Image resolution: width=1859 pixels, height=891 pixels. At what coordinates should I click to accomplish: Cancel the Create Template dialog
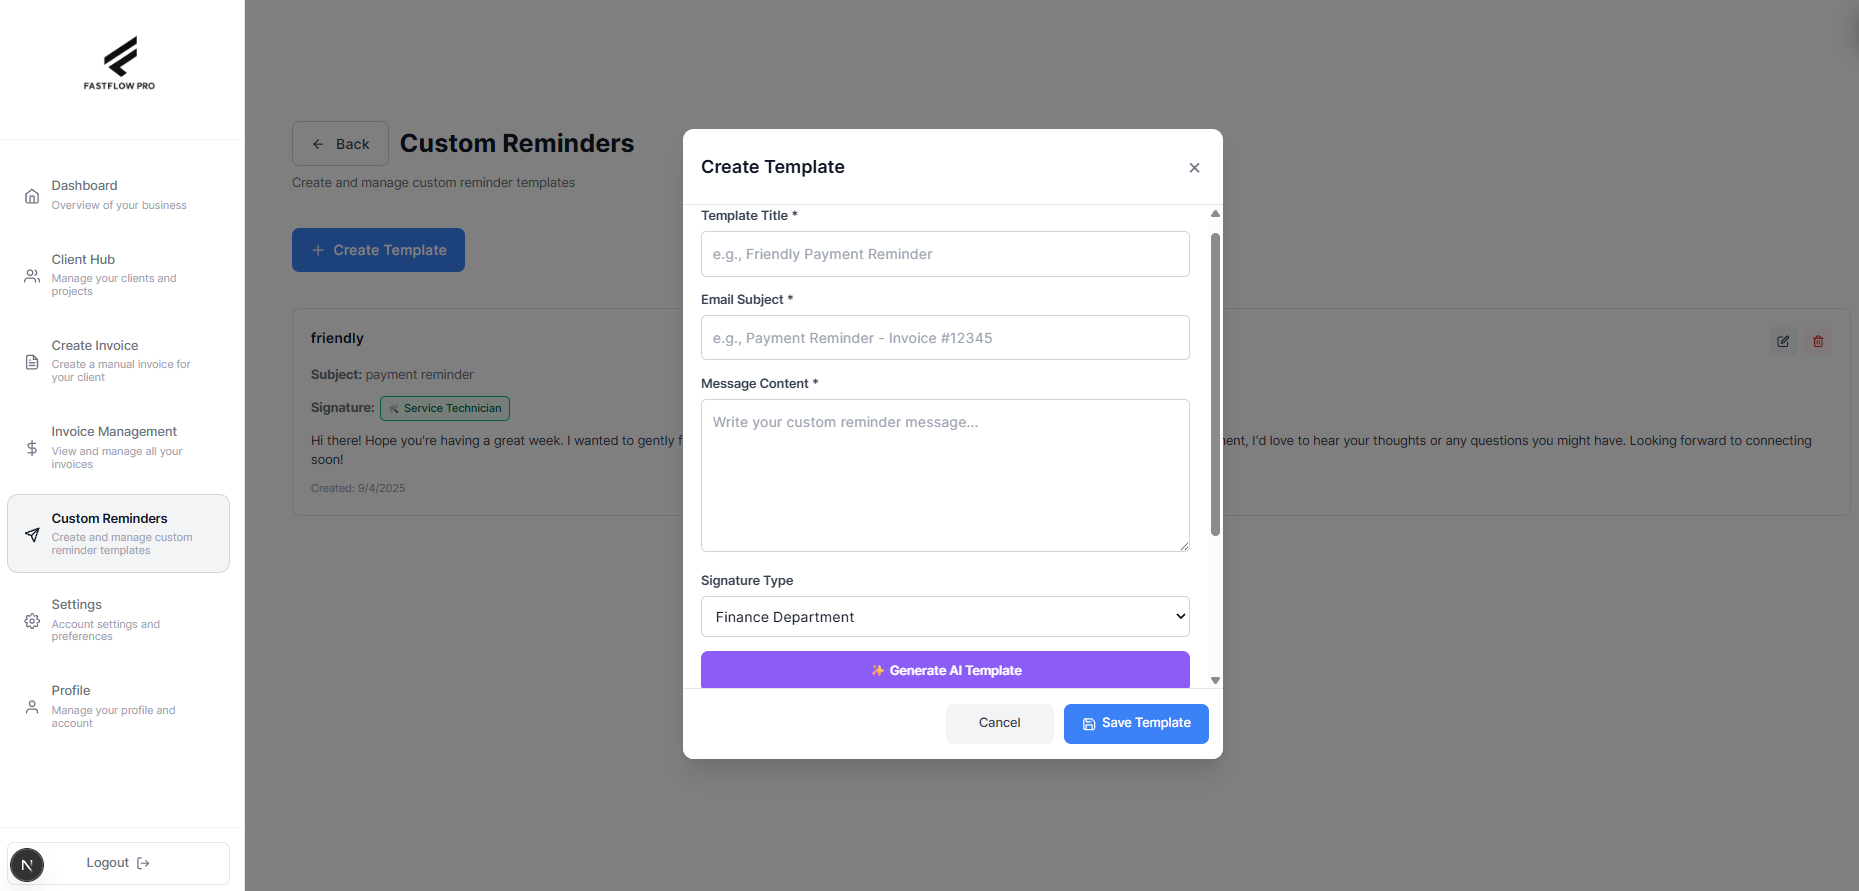coord(999,723)
